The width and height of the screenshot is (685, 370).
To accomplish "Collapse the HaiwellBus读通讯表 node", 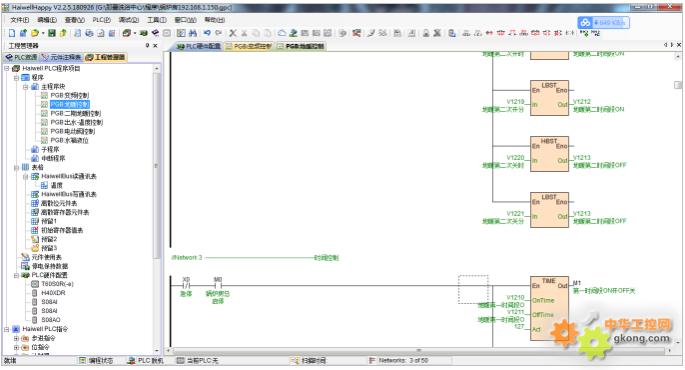I will [26, 176].
